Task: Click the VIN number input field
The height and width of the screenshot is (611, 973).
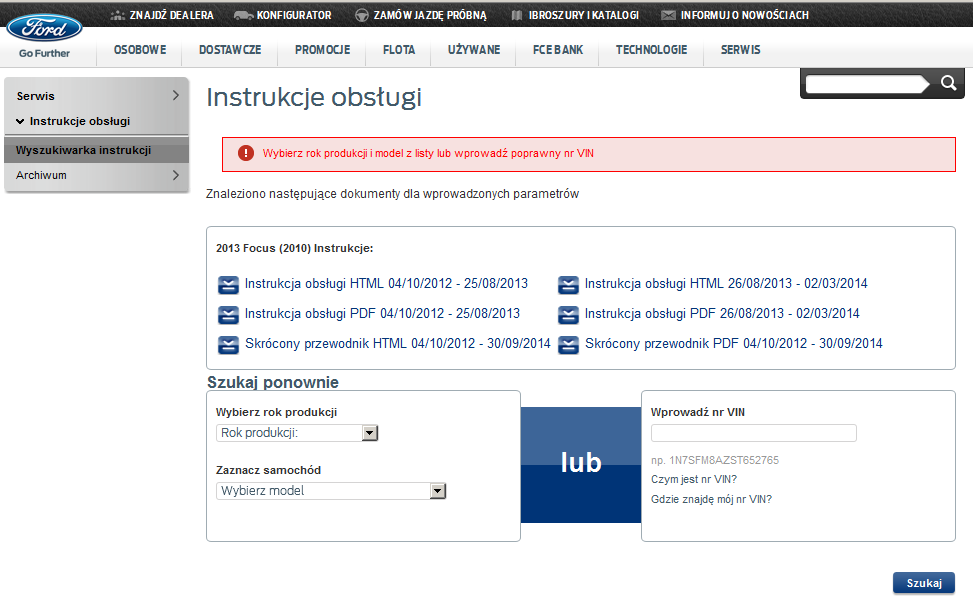Action: pyautogui.click(x=753, y=433)
